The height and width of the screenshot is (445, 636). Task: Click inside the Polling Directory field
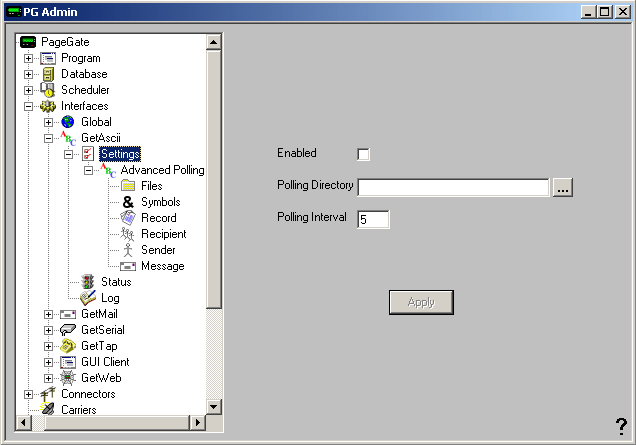point(453,187)
